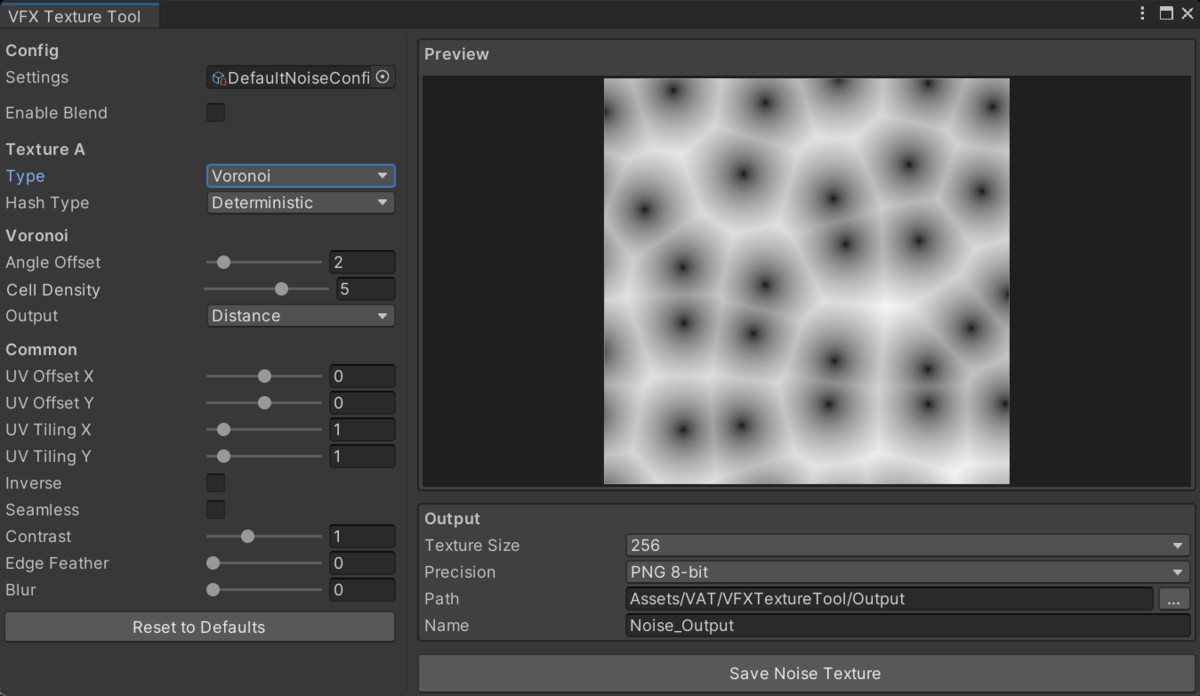The height and width of the screenshot is (696, 1200).
Task: Click the Edge Feather value field
Action: 362,563
